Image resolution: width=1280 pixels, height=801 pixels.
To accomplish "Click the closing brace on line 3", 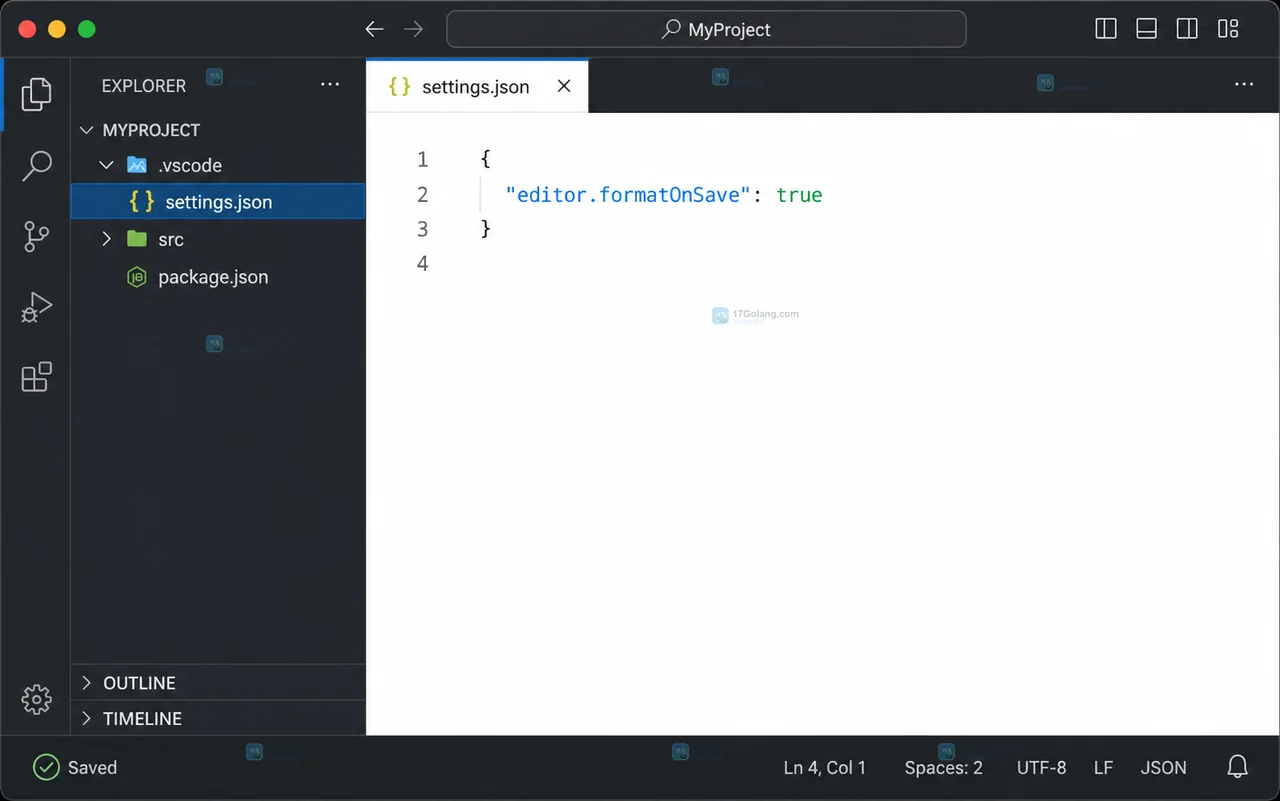I will (486, 229).
